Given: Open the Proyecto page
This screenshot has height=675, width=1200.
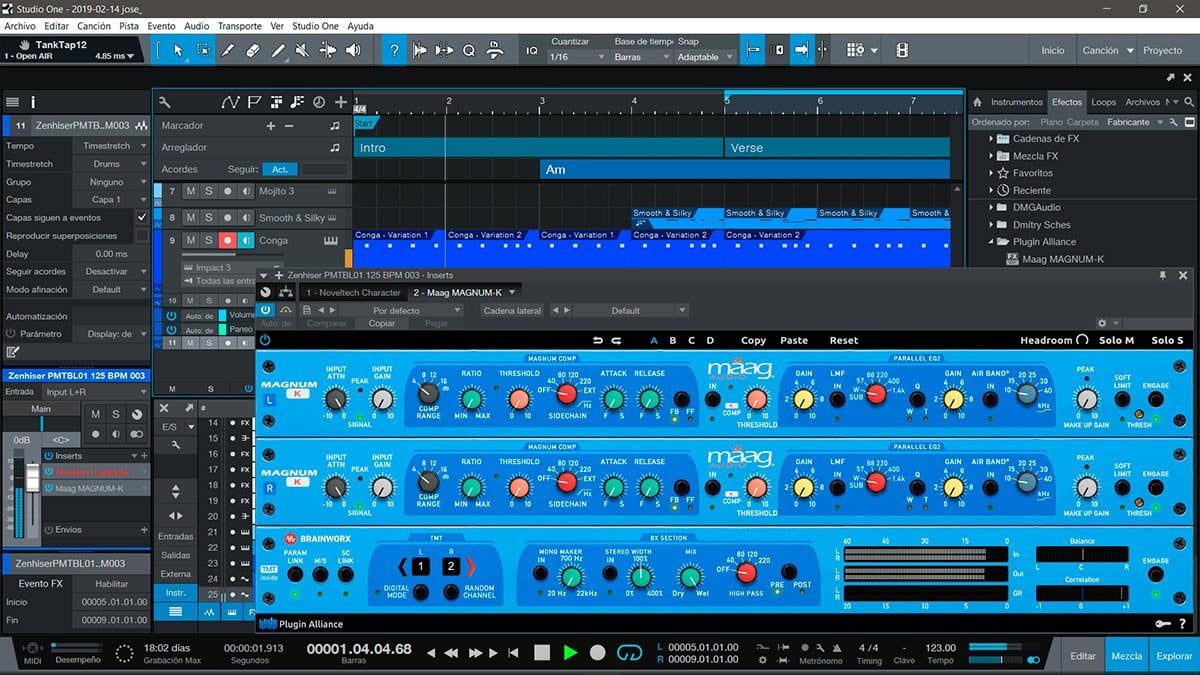Looking at the screenshot, I should pos(1162,50).
